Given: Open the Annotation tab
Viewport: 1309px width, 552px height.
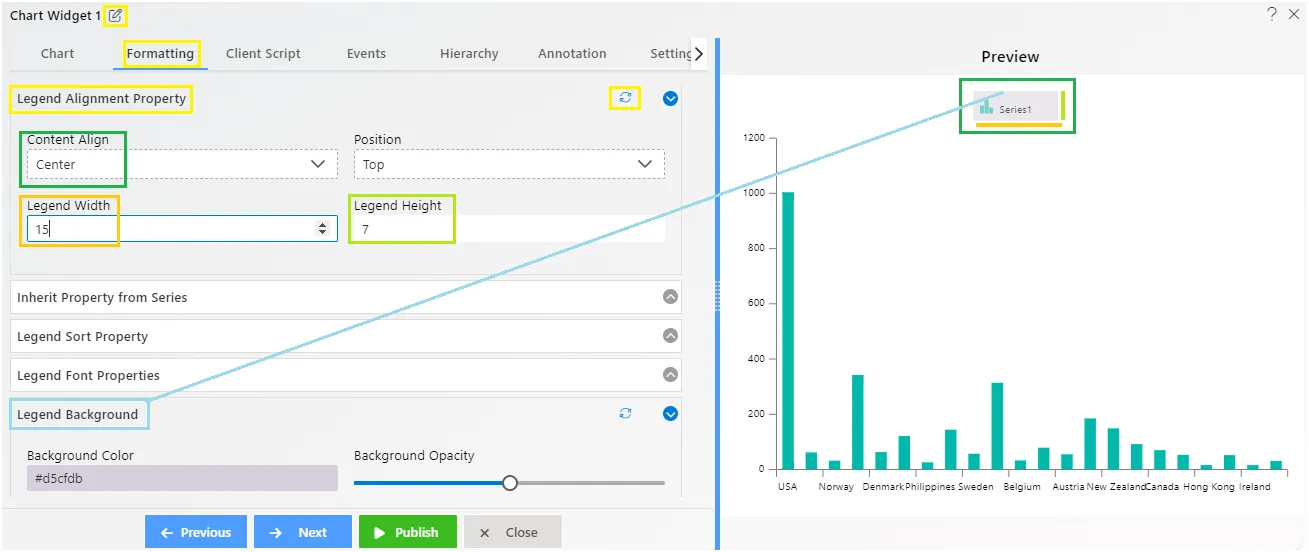Looking at the screenshot, I should pos(572,54).
